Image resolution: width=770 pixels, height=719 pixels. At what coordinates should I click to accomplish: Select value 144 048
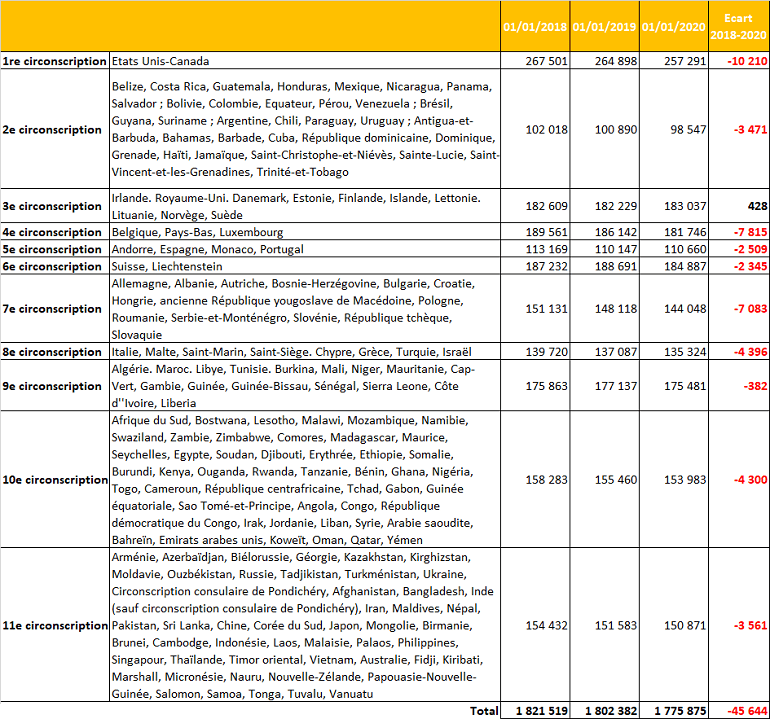pyautogui.click(x=685, y=309)
